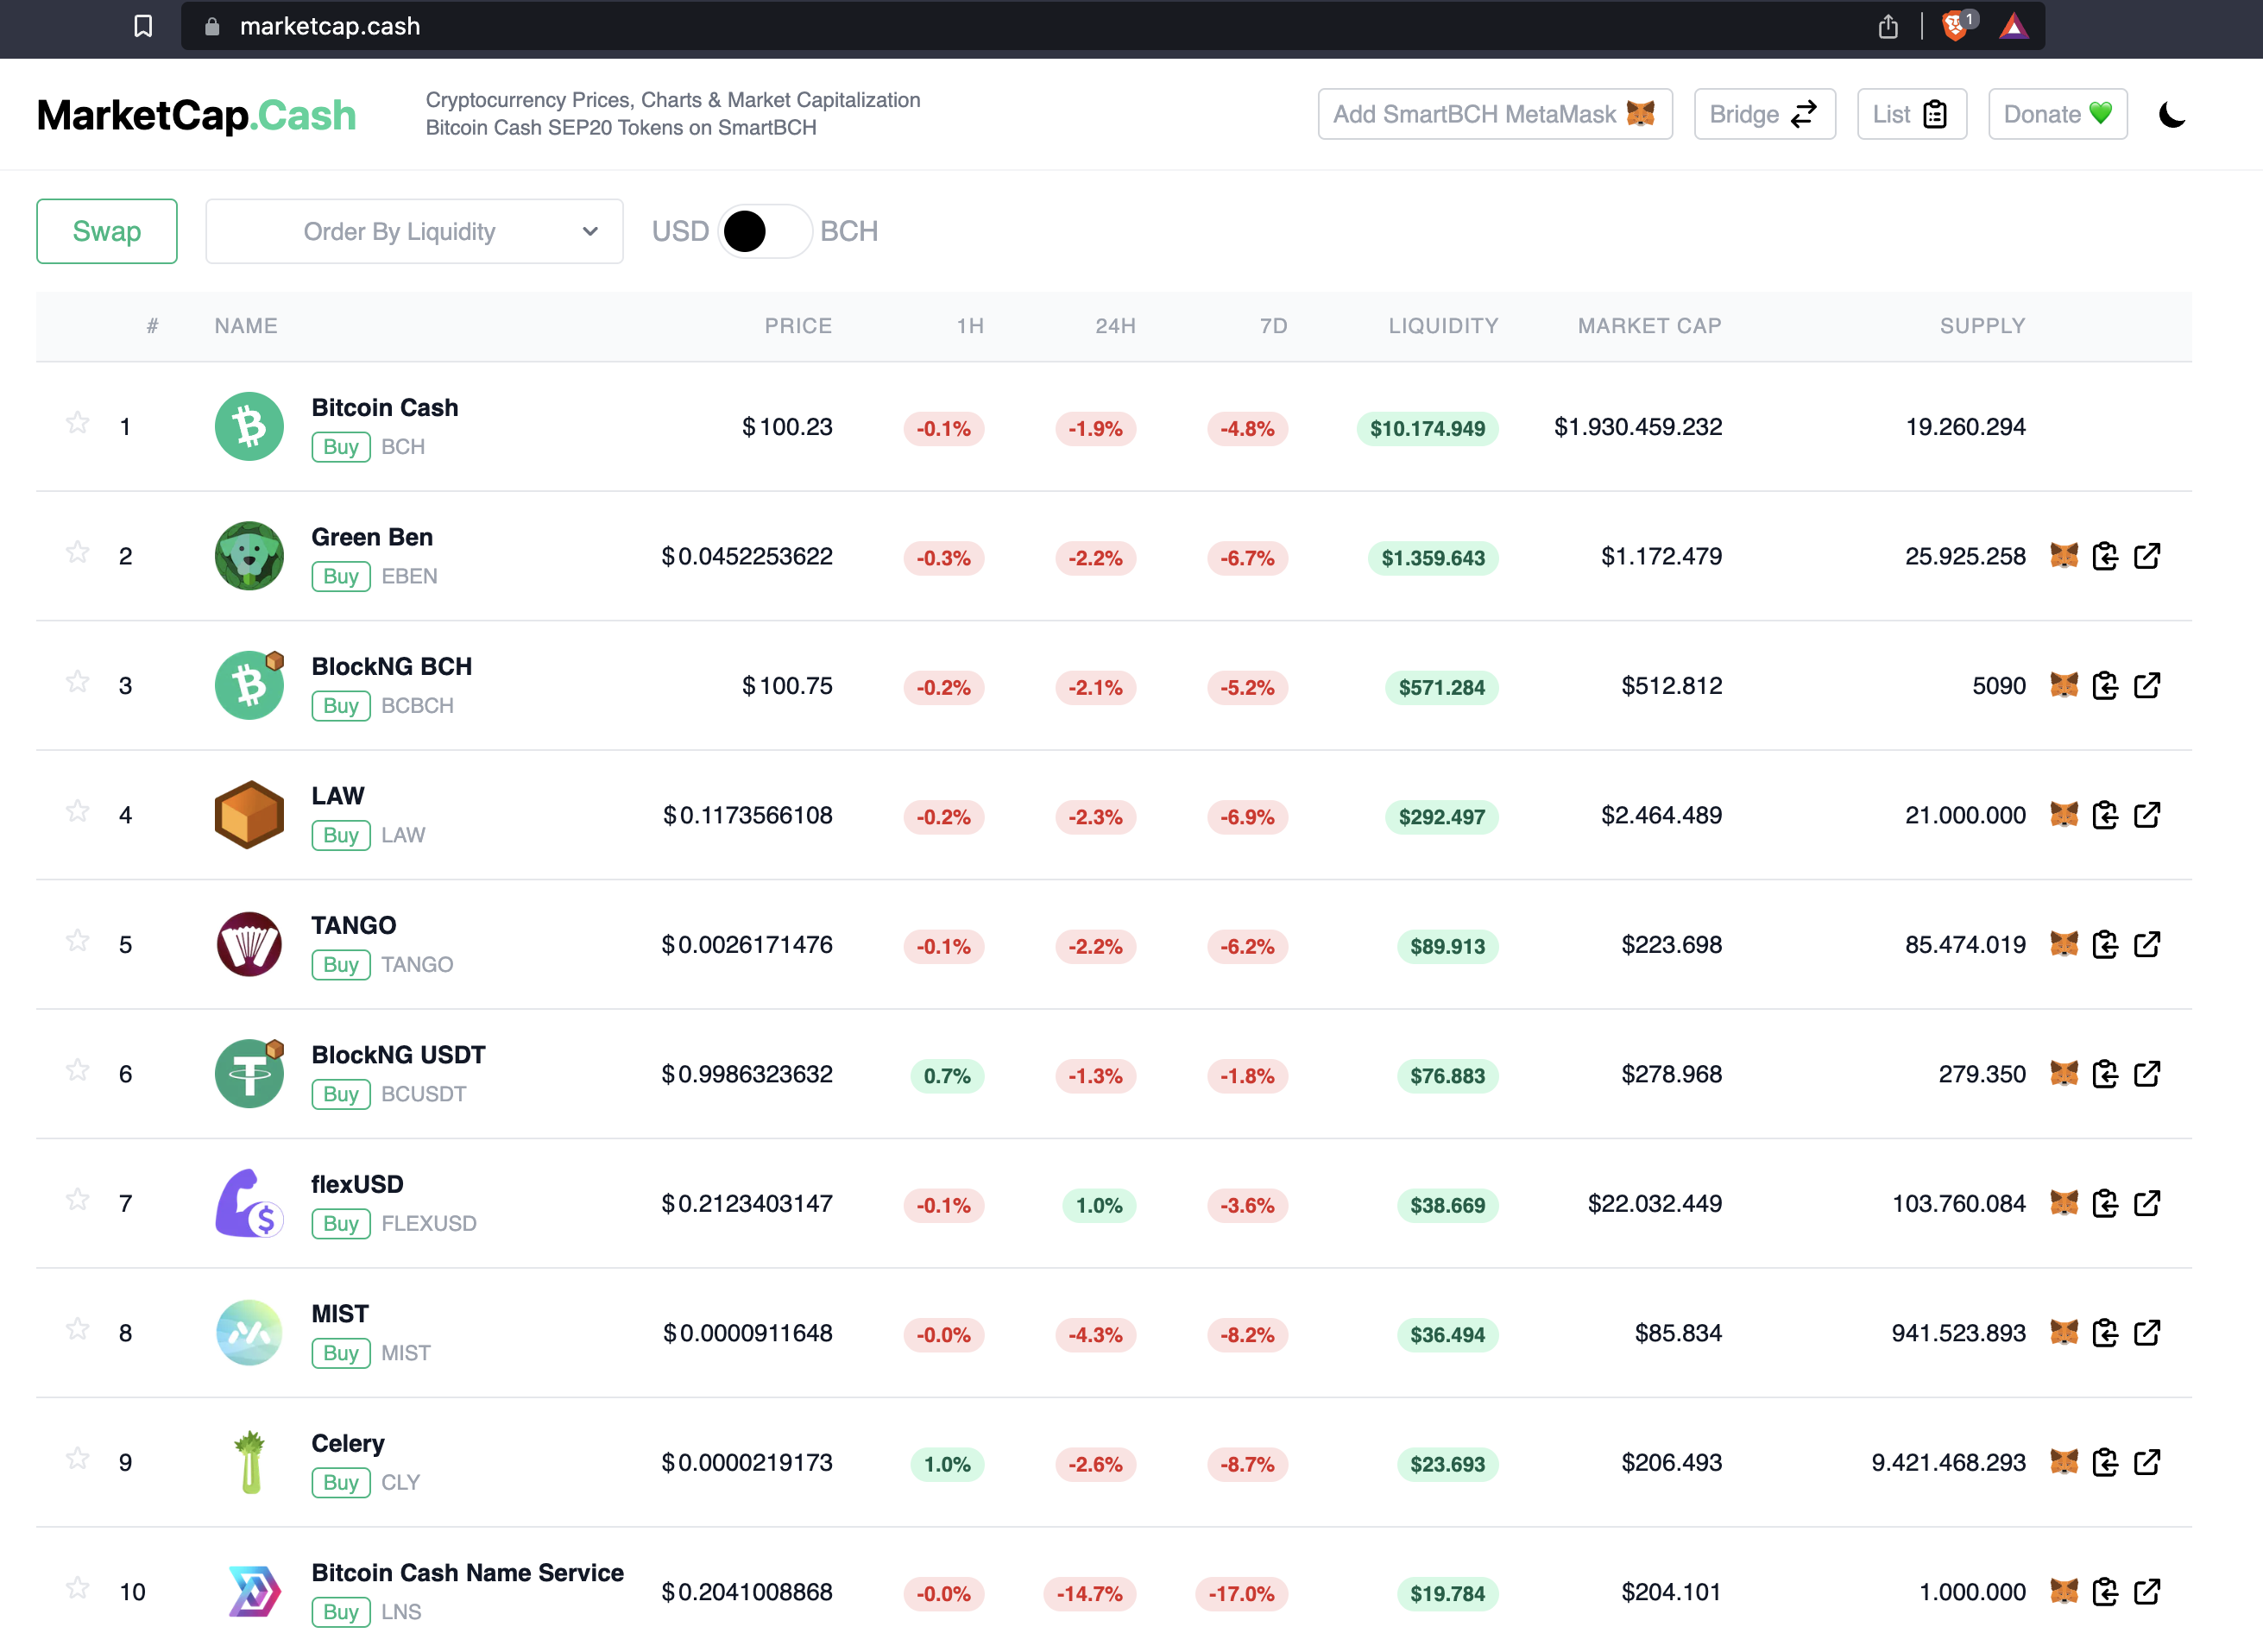Add BlockNG USDT to MetaMask fox icon
This screenshot has height=1652, width=2263.
(x=2064, y=1073)
